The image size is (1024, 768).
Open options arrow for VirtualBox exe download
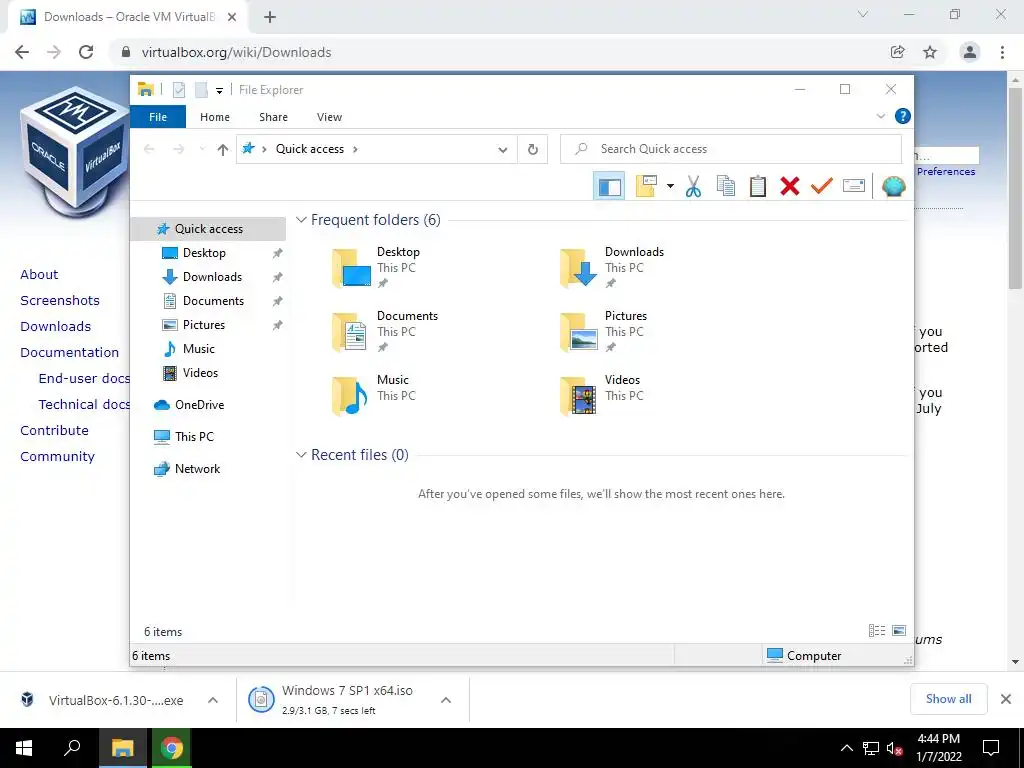(213, 700)
